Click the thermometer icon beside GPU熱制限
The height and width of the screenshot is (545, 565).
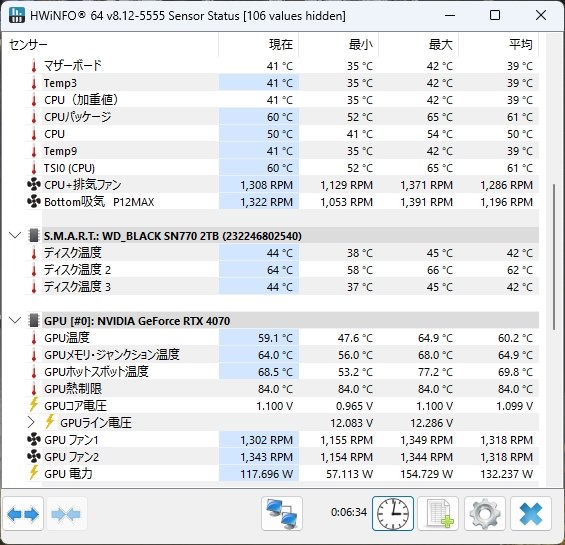(x=34, y=389)
